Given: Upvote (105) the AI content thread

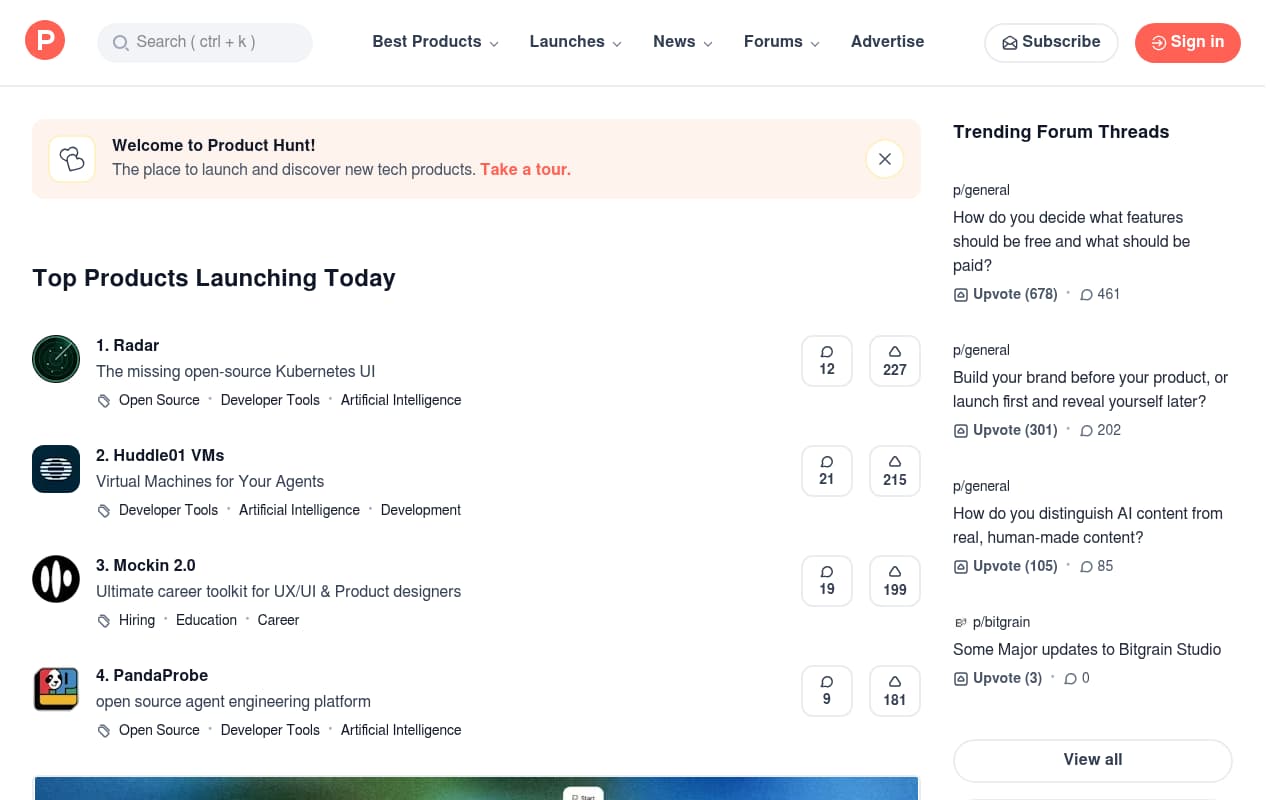Looking at the screenshot, I should point(1005,566).
